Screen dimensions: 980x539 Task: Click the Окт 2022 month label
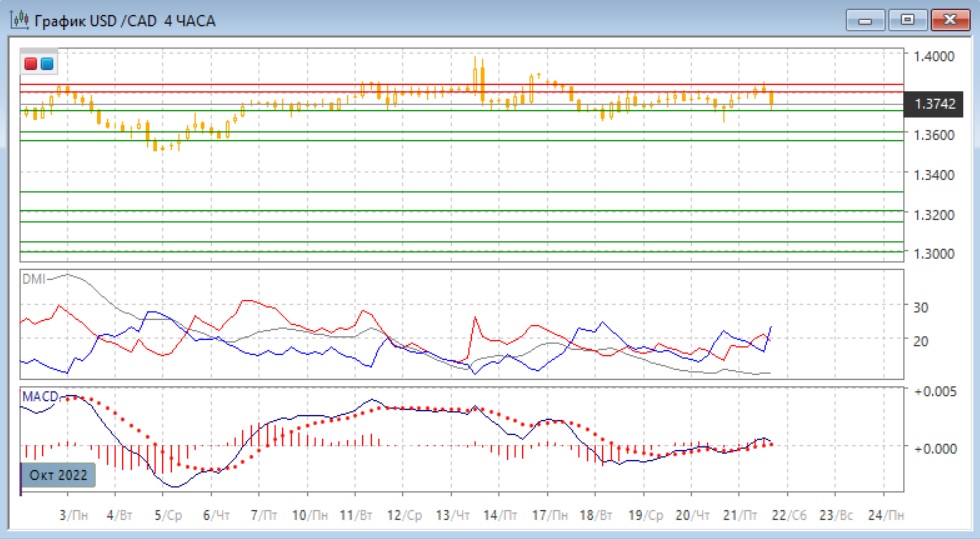pos(58,474)
